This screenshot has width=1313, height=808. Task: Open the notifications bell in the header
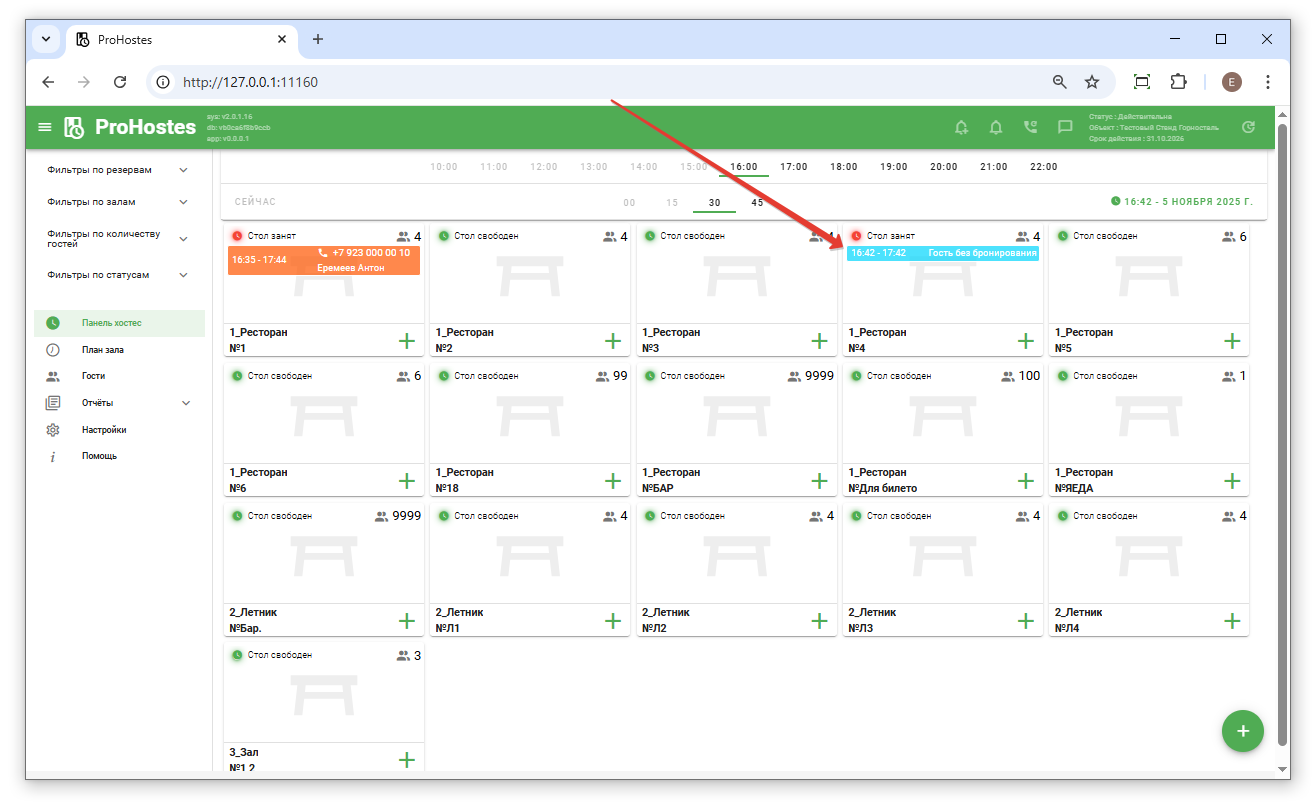[995, 128]
